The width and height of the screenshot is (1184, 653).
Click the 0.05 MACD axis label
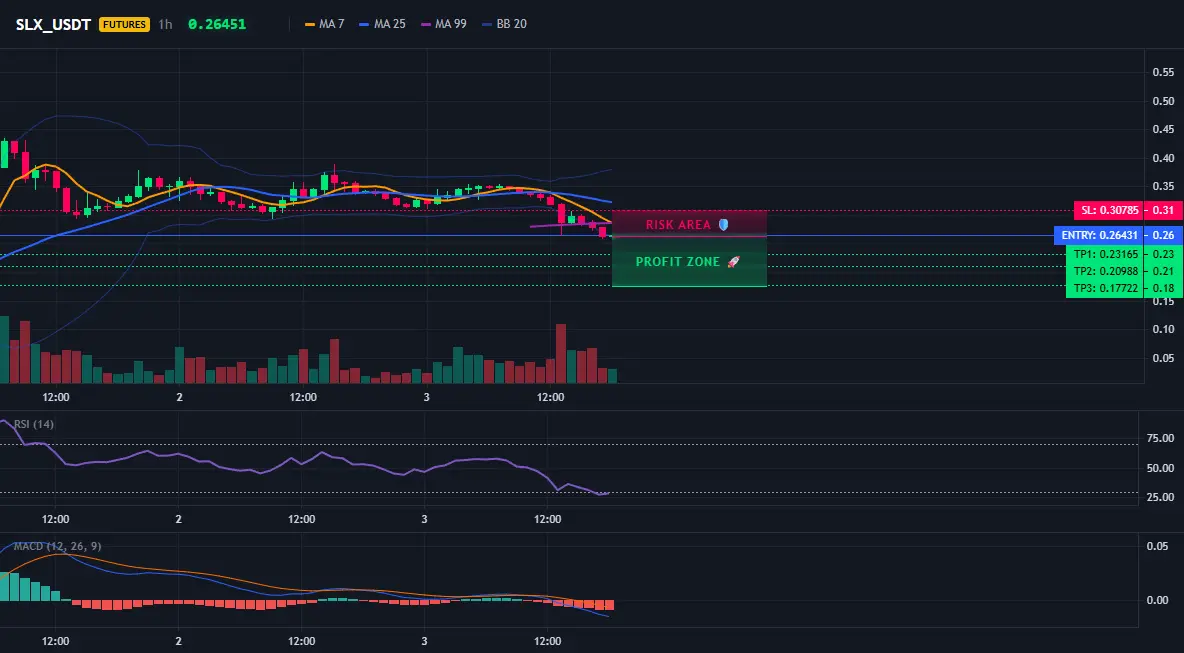click(1158, 546)
